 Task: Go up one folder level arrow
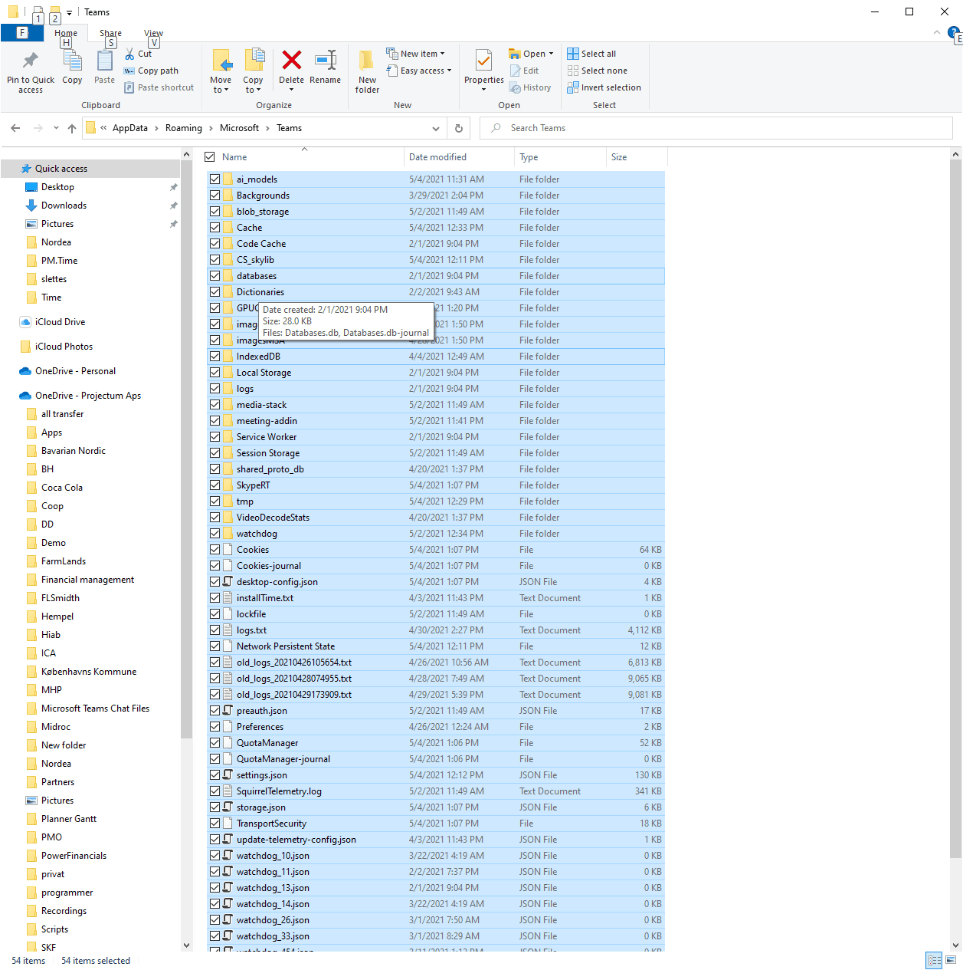coord(72,128)
